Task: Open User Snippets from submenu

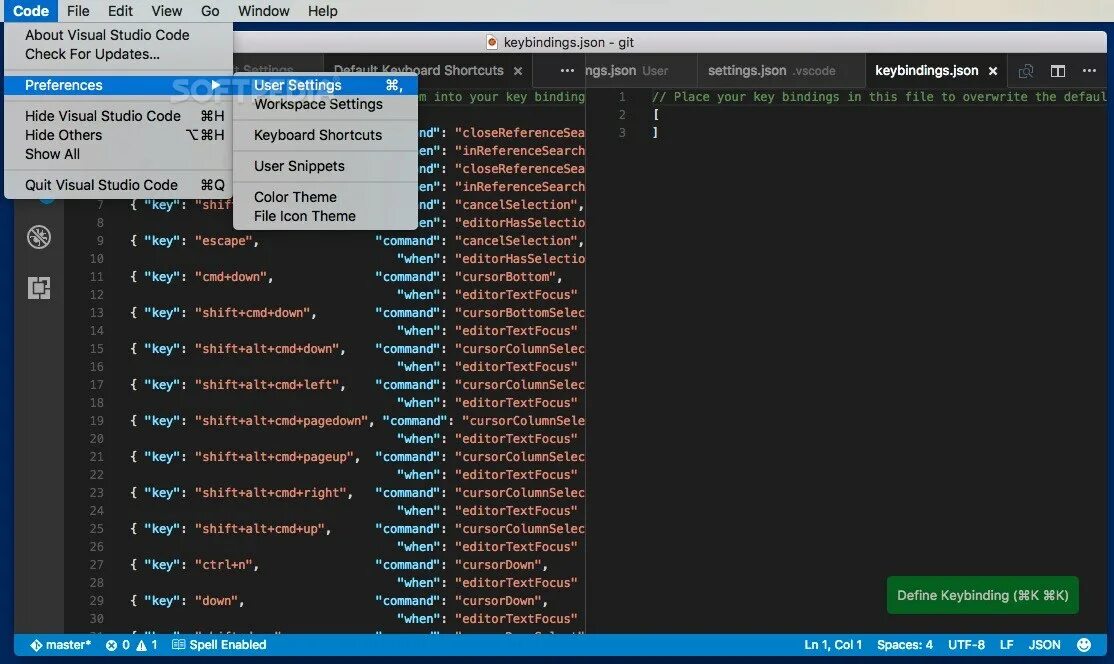Action: pos(325,166)
